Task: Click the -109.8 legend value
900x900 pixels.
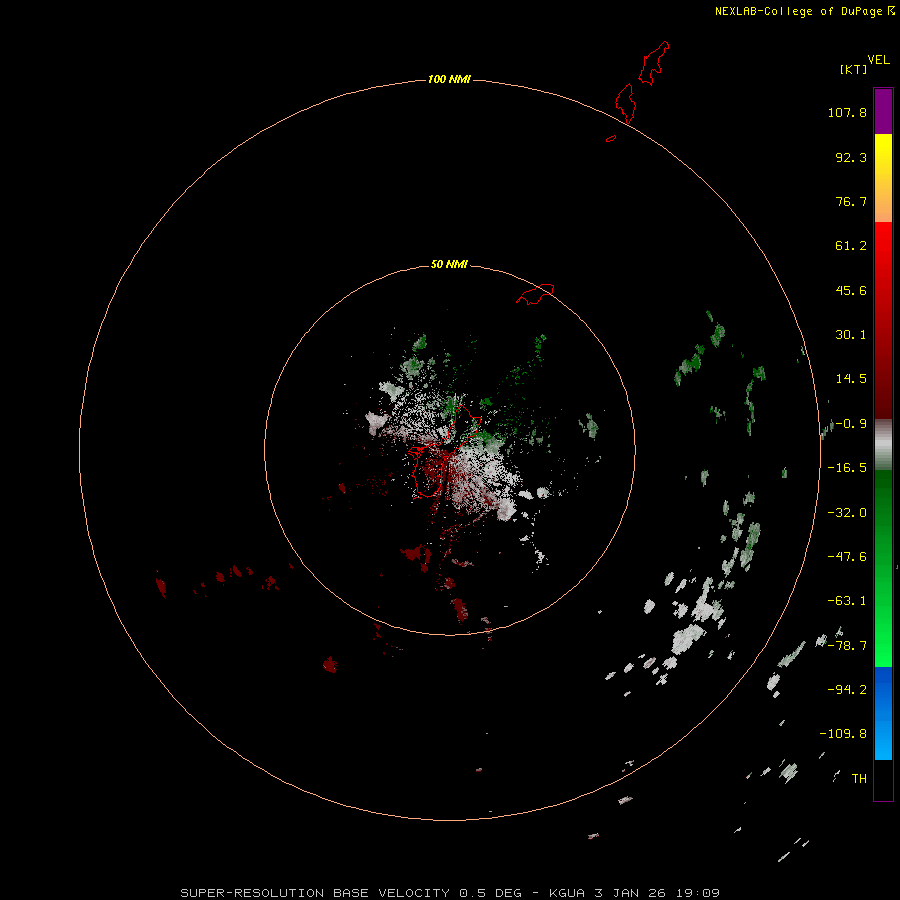Action: tap(843, 734)
